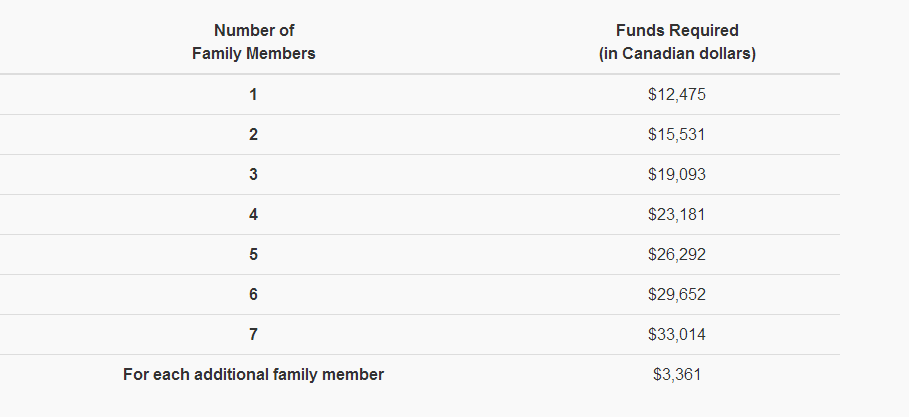The width and height of the screenshot is (909, 417).
Task: Select the family member count 2 cell
Action: [x=254, y=135]
